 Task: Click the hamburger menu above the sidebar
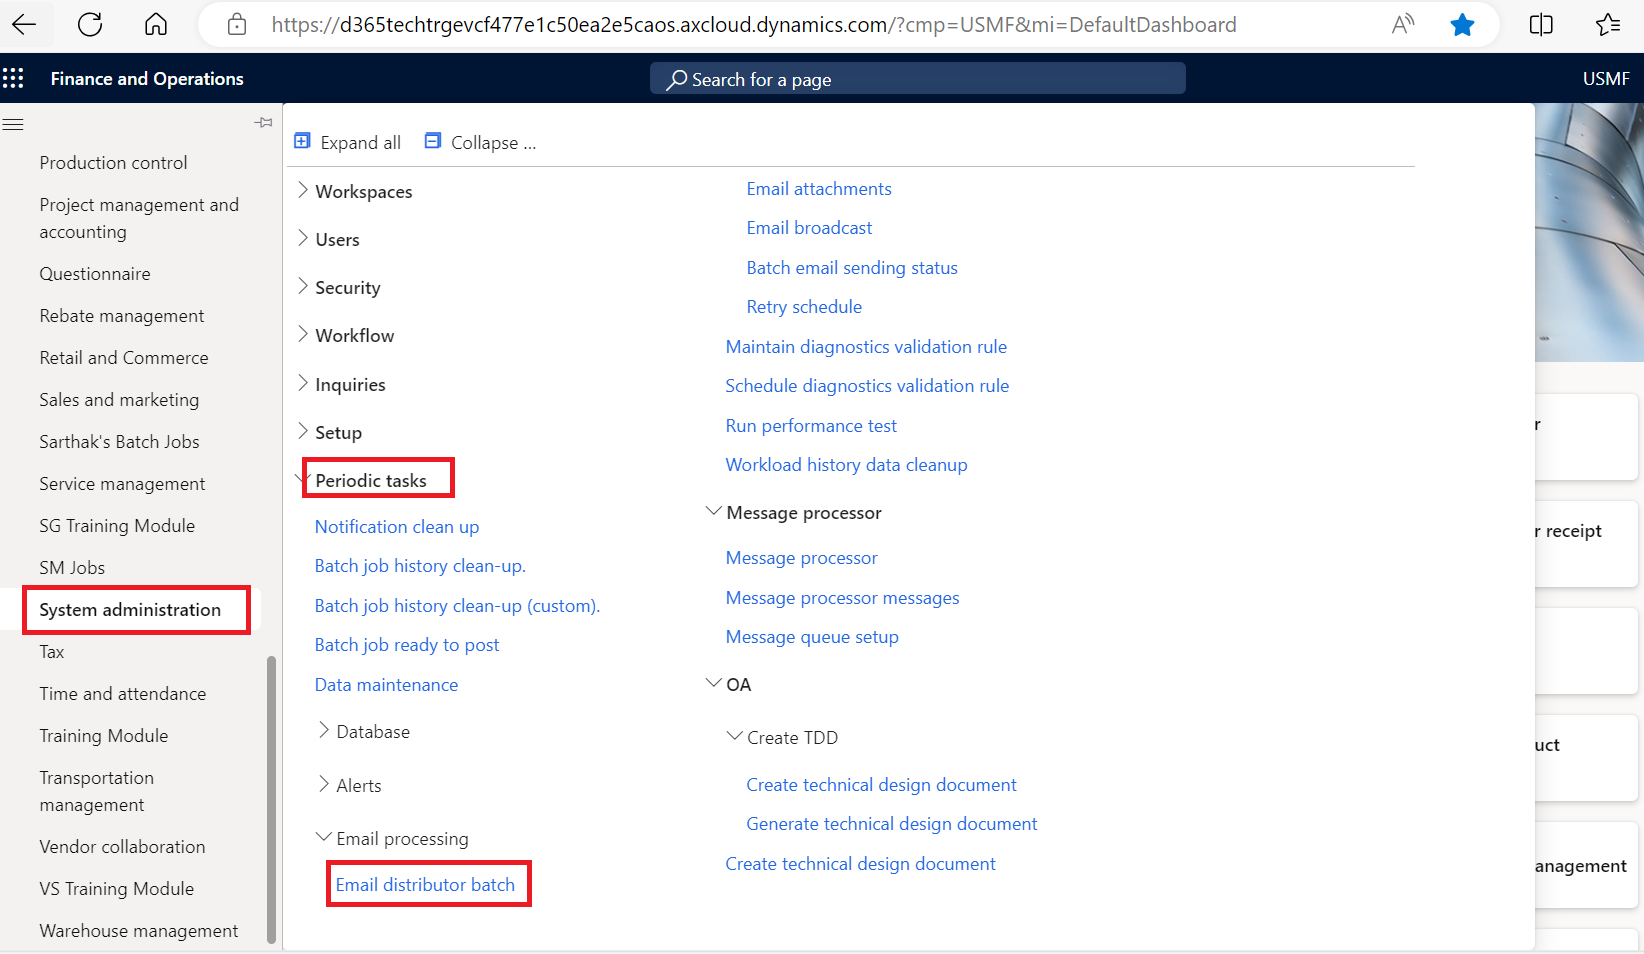point(13,124)
